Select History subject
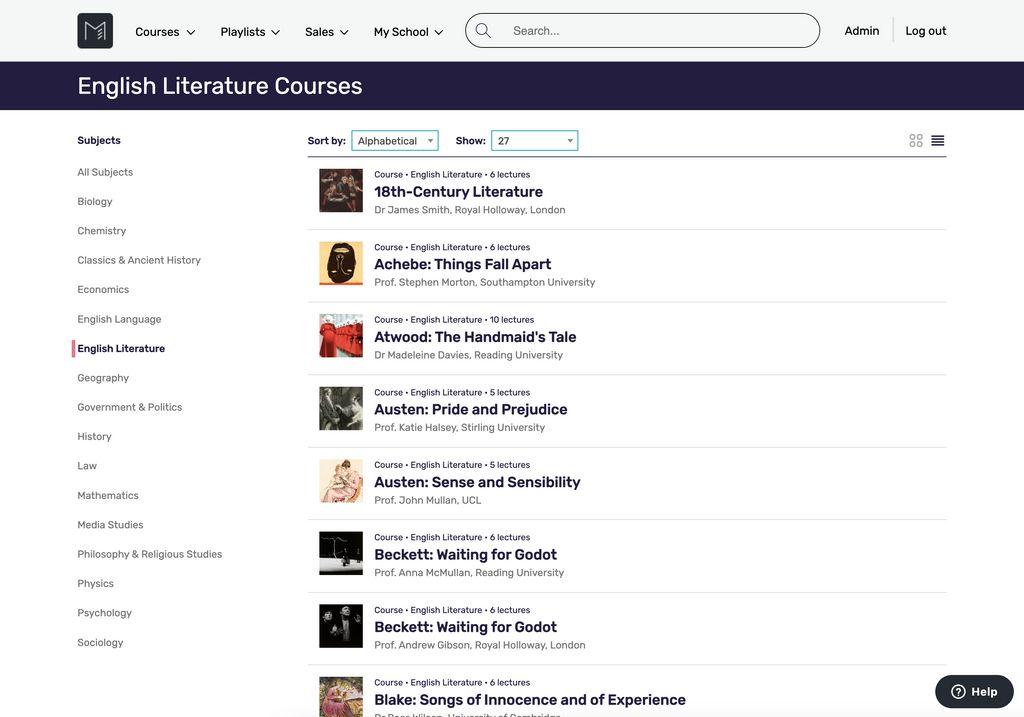The width and height of the screenshot is (1024, 717). (x=95, y=436)
